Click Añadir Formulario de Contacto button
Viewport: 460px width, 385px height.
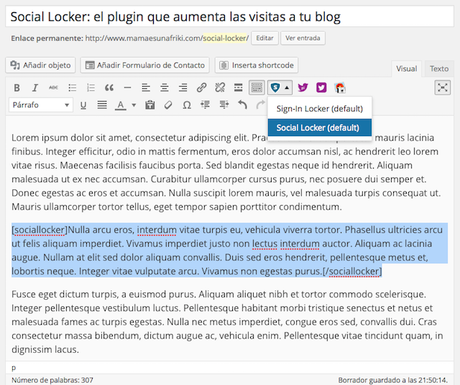coord(145,65)
